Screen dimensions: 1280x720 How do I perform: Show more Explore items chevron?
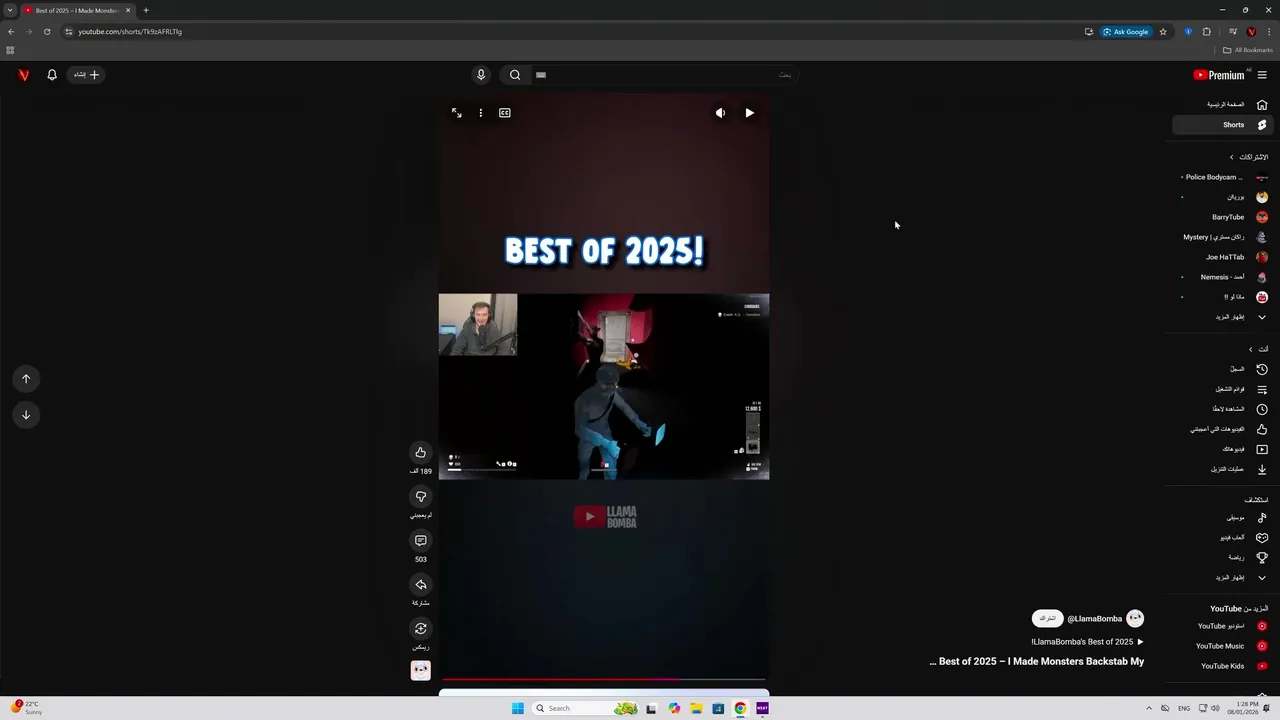point(1262,578)
